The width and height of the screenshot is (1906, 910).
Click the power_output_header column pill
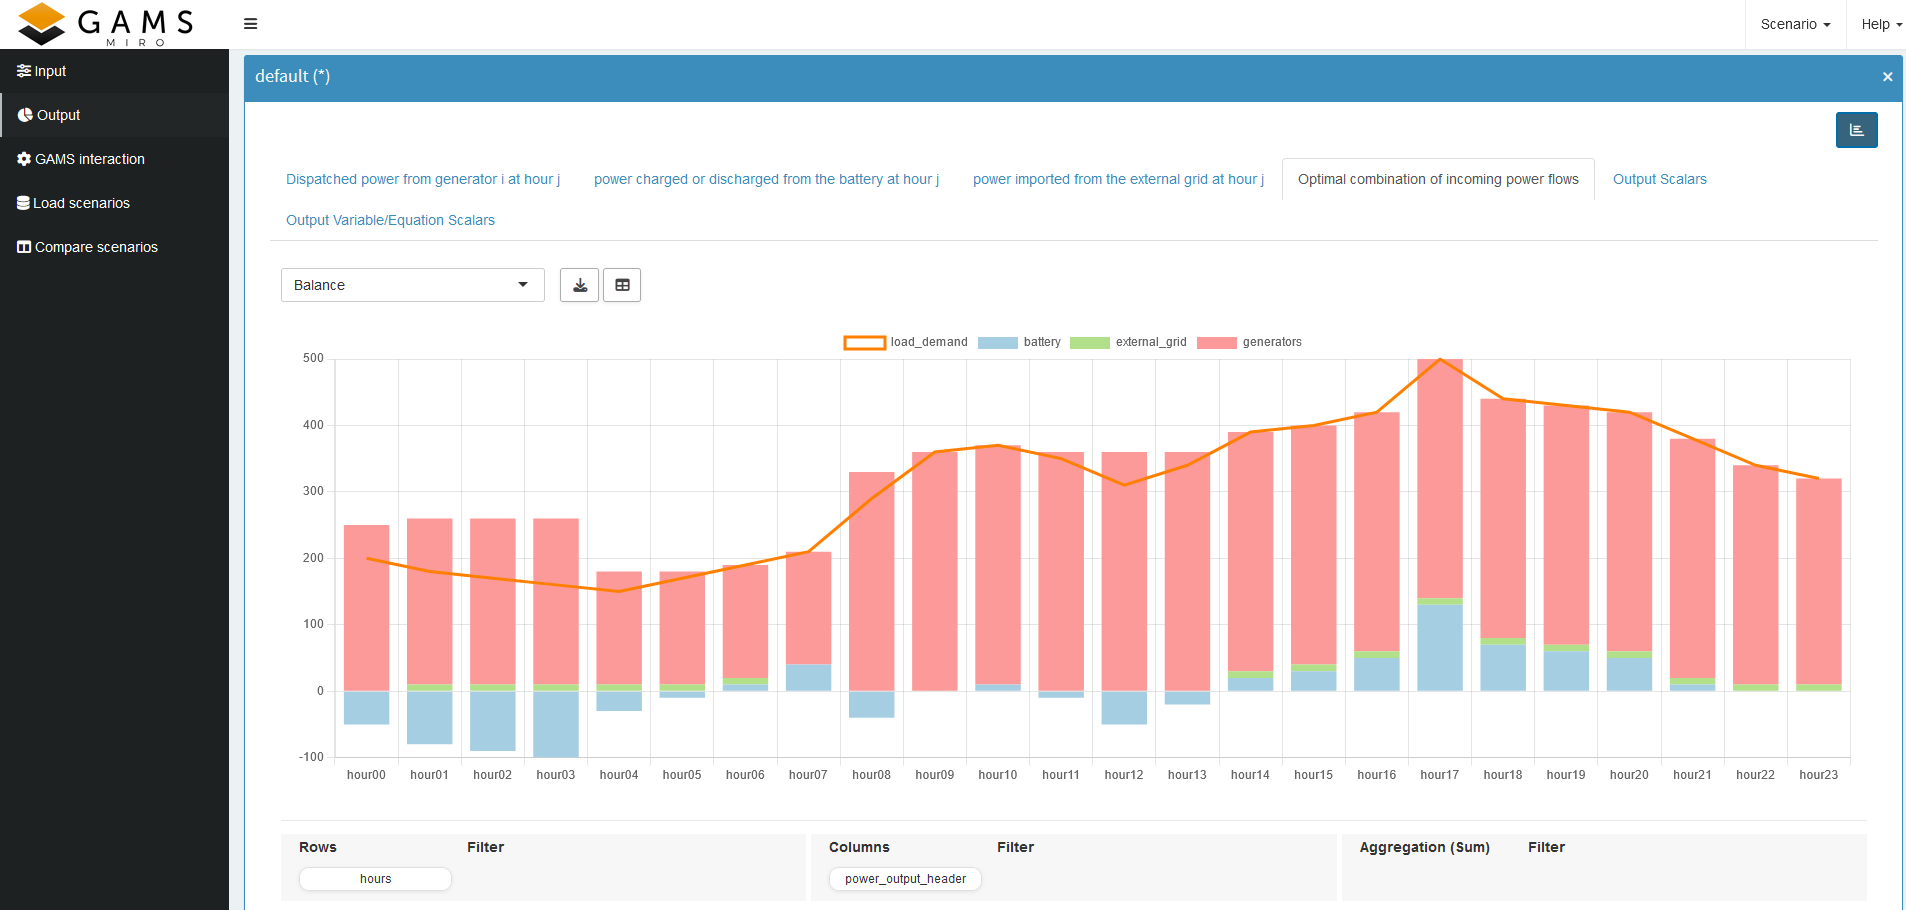pos(904,878)
